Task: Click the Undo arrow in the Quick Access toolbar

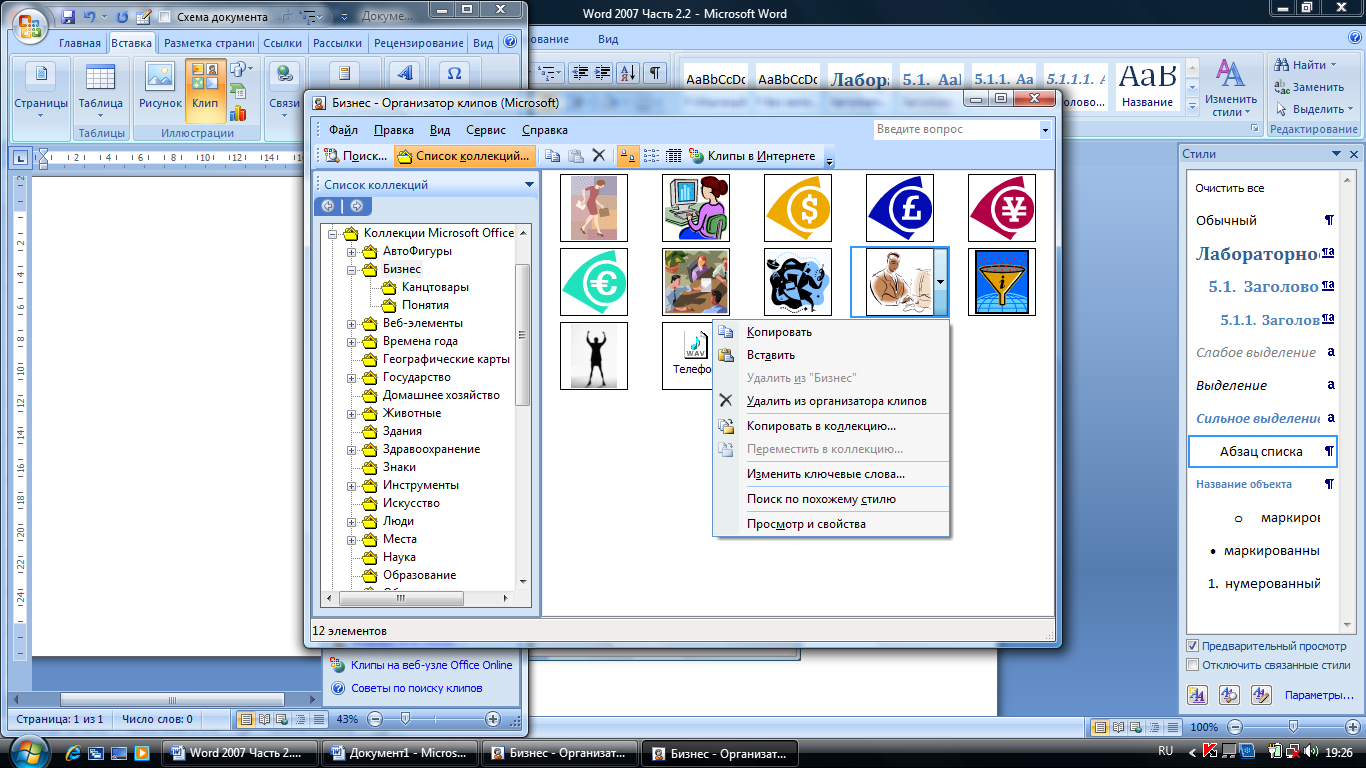Action: point(90,17)
